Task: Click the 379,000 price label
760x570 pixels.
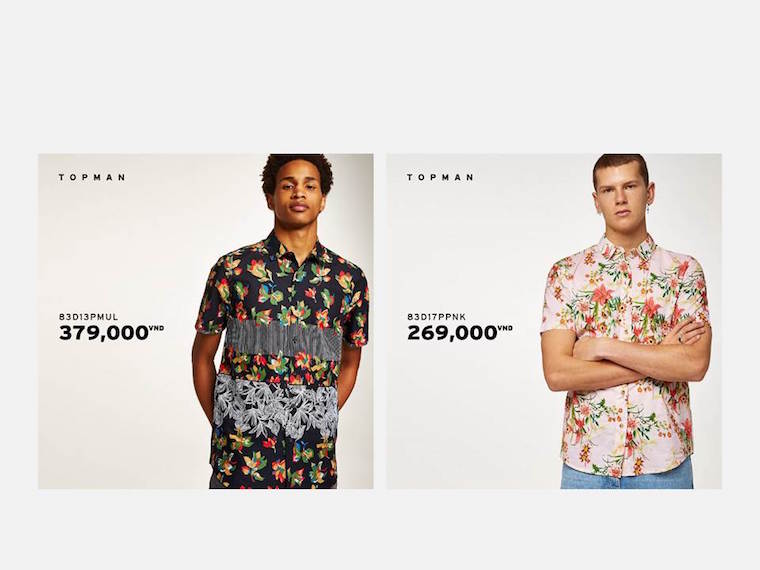Action: coord(103,333)
